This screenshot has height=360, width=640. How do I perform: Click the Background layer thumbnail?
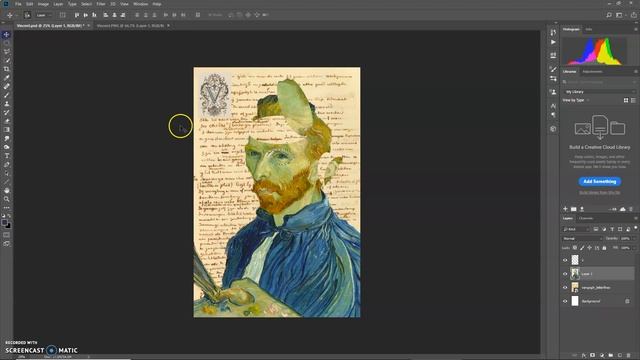(x=575, y=301)
